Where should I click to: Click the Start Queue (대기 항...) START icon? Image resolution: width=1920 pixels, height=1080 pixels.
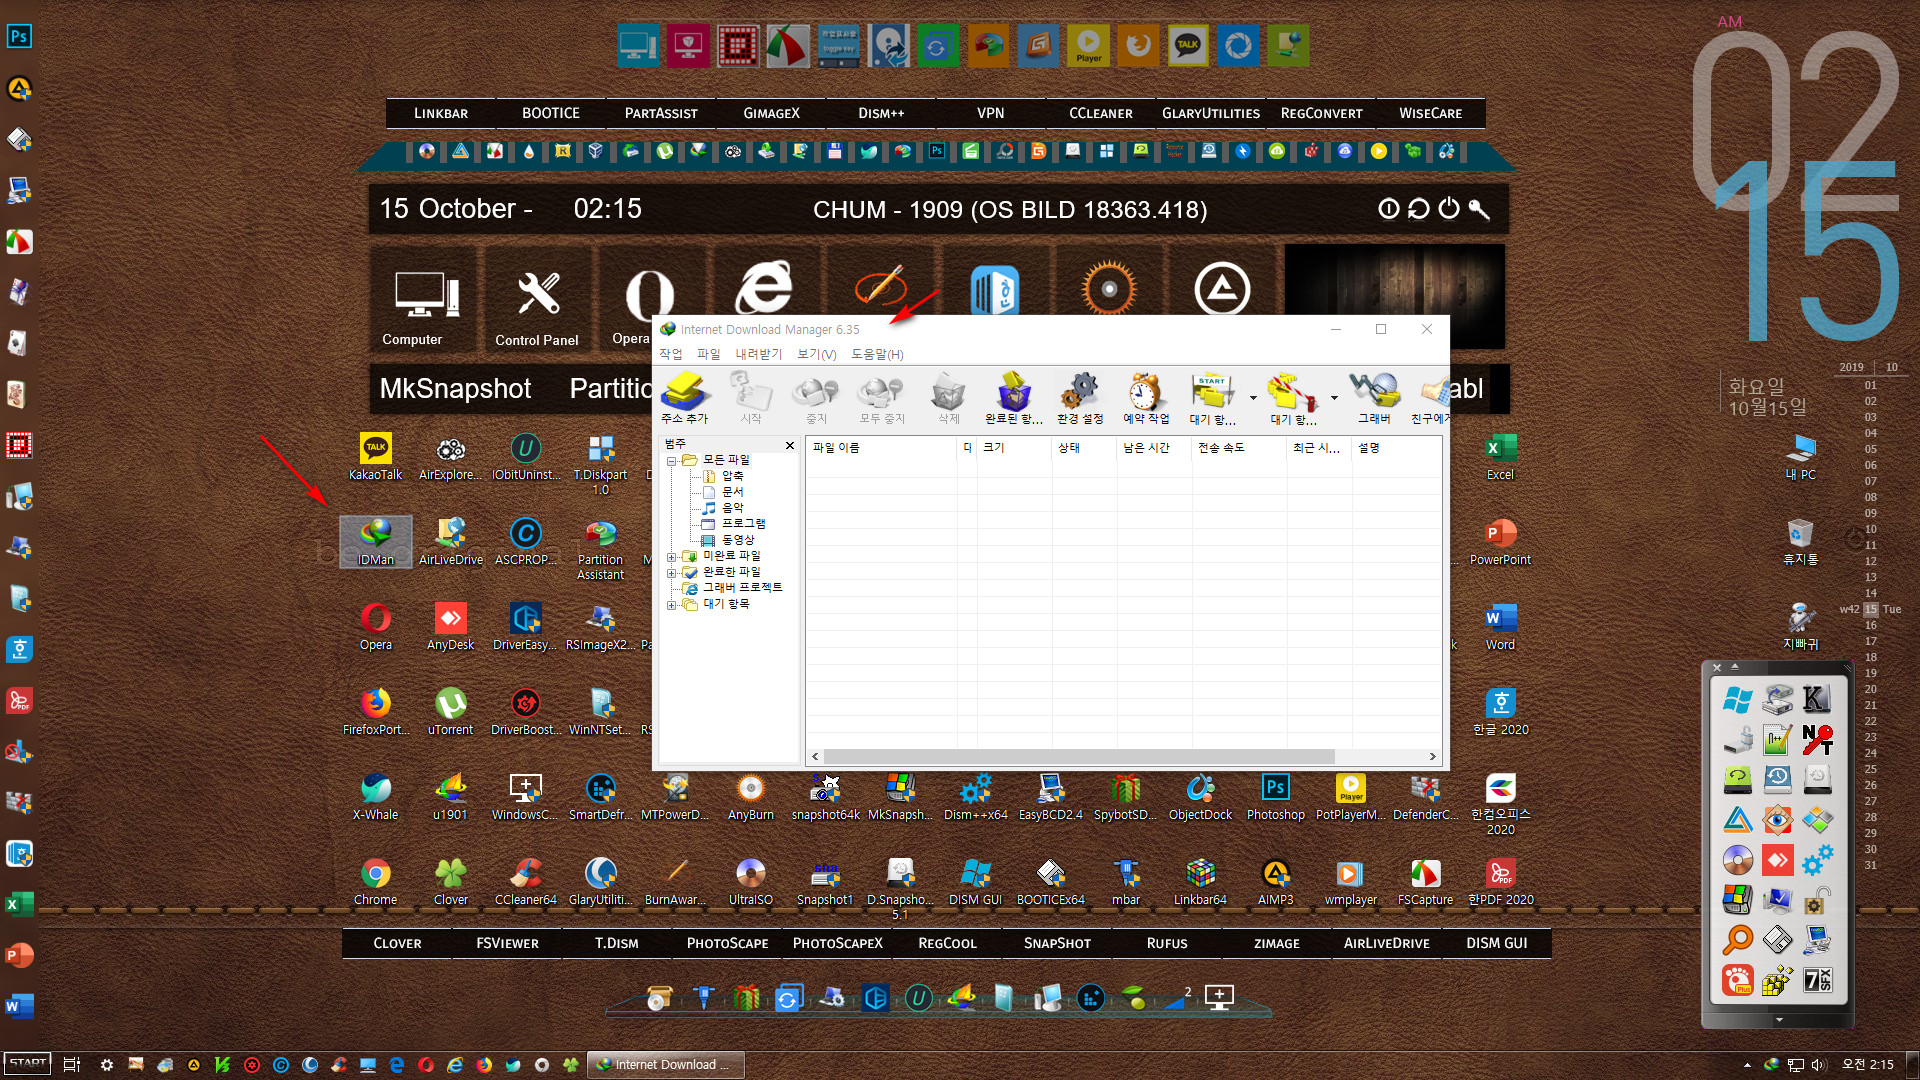pos(1212,397)
